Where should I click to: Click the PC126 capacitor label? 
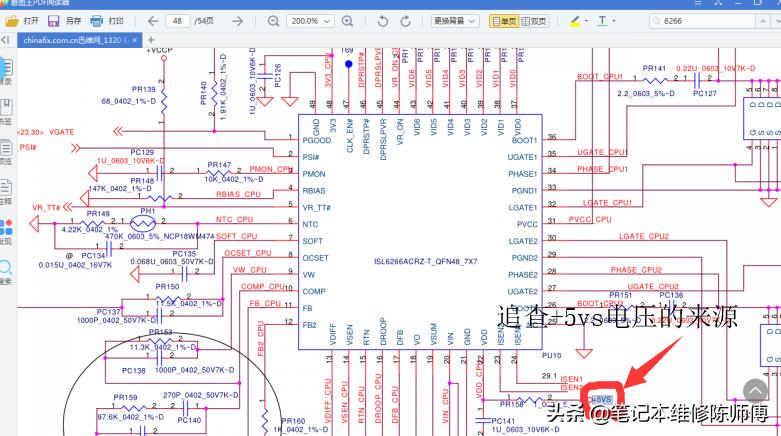[x=278, y=75]
